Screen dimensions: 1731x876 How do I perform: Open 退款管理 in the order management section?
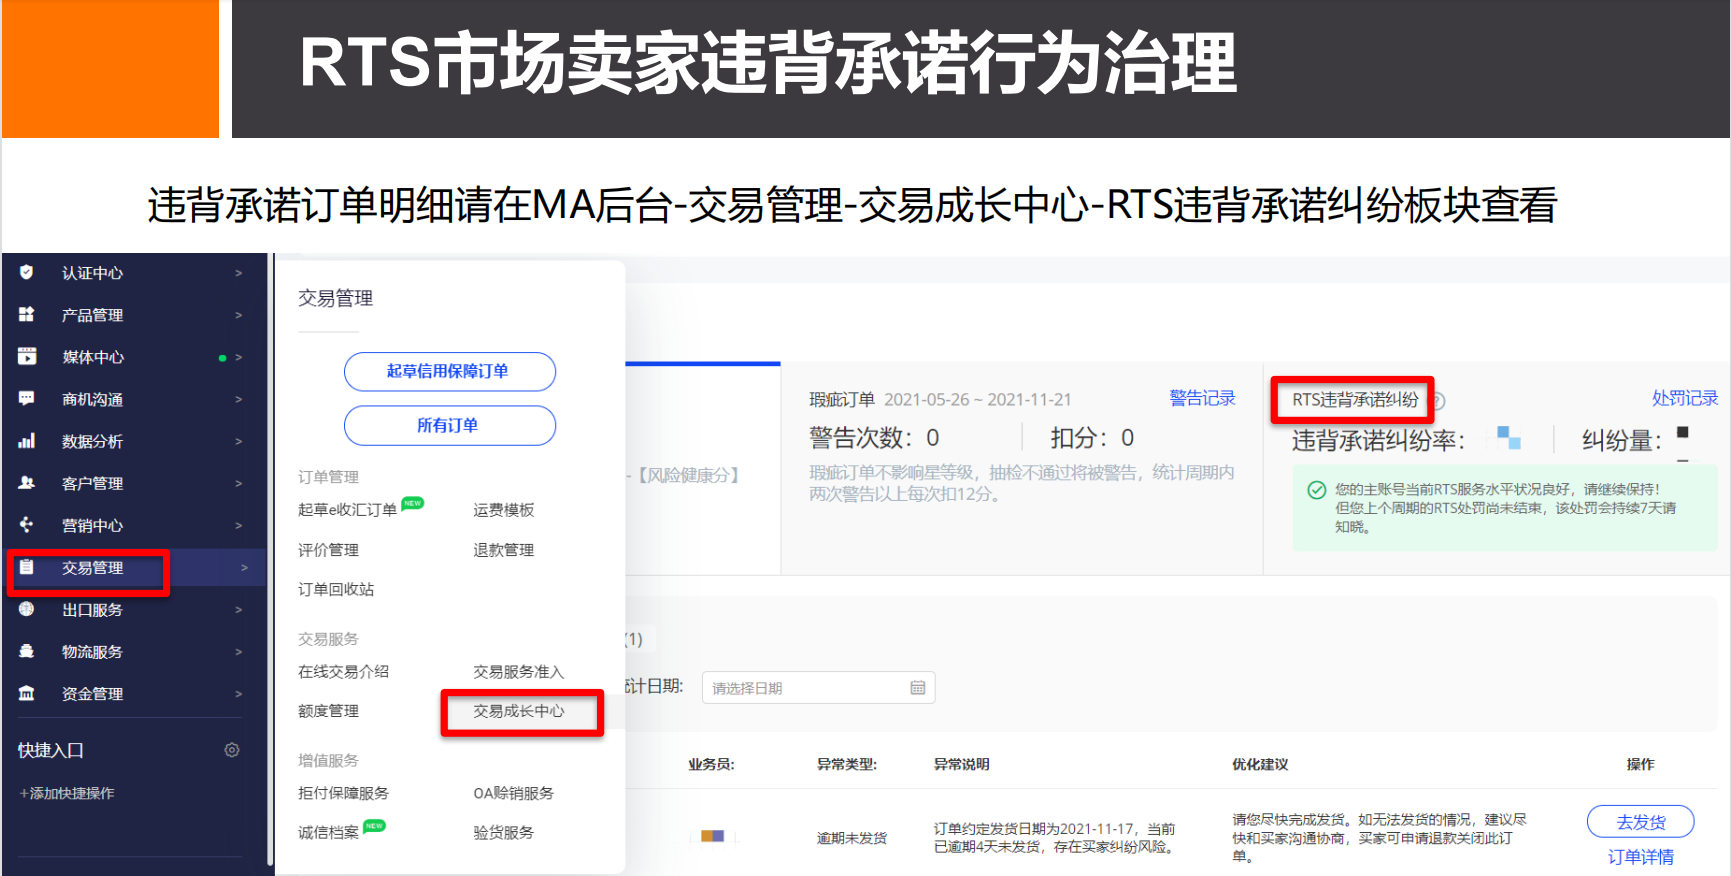tap(503, 550)
